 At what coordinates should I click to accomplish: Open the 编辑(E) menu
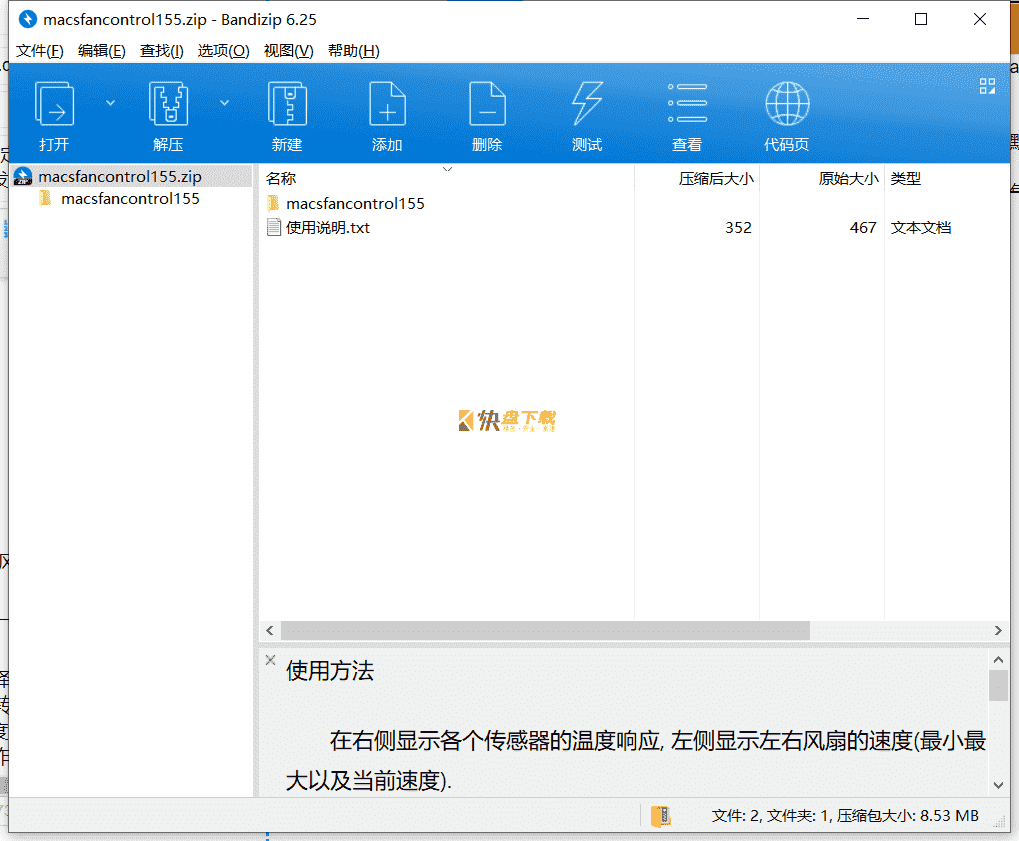[101, 51]
